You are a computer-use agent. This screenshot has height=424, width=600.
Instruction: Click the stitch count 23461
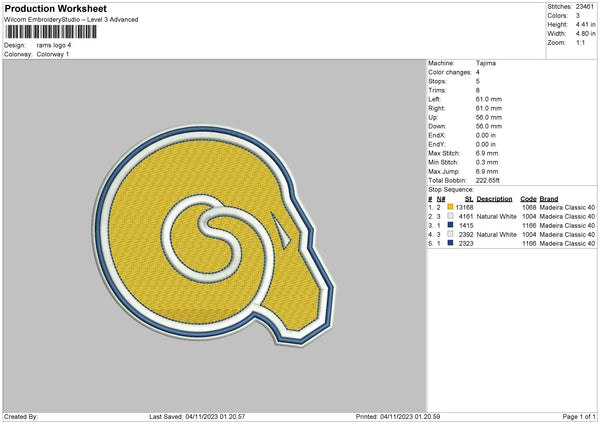click(x=587, y=6)
